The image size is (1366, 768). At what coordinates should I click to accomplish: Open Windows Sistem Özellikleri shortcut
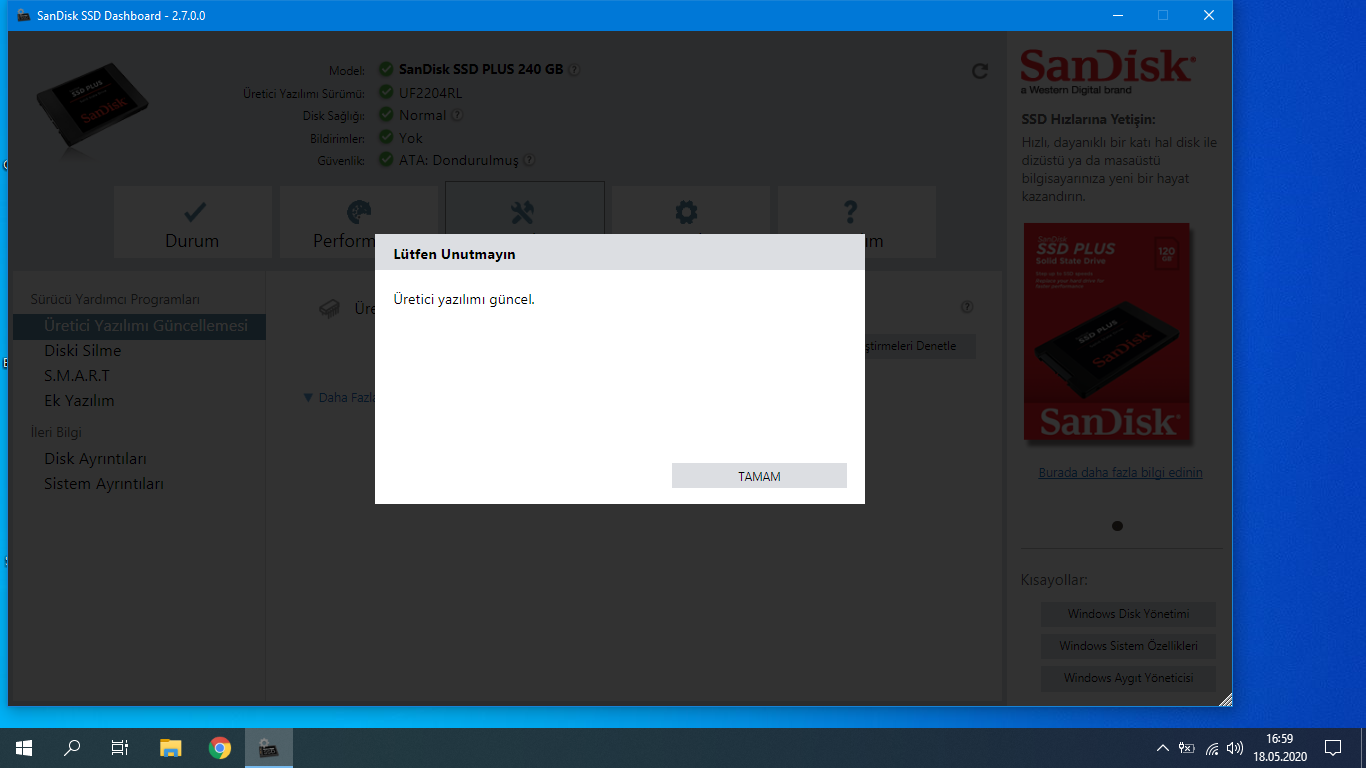click(x=1128, y=646)
